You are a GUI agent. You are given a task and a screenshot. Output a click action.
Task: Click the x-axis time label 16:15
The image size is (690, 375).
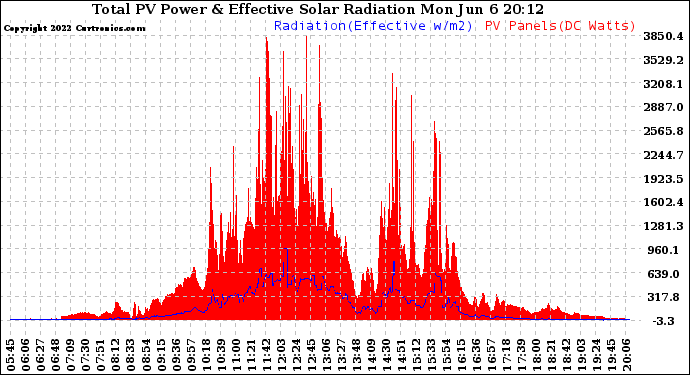(x=461, y=355)
